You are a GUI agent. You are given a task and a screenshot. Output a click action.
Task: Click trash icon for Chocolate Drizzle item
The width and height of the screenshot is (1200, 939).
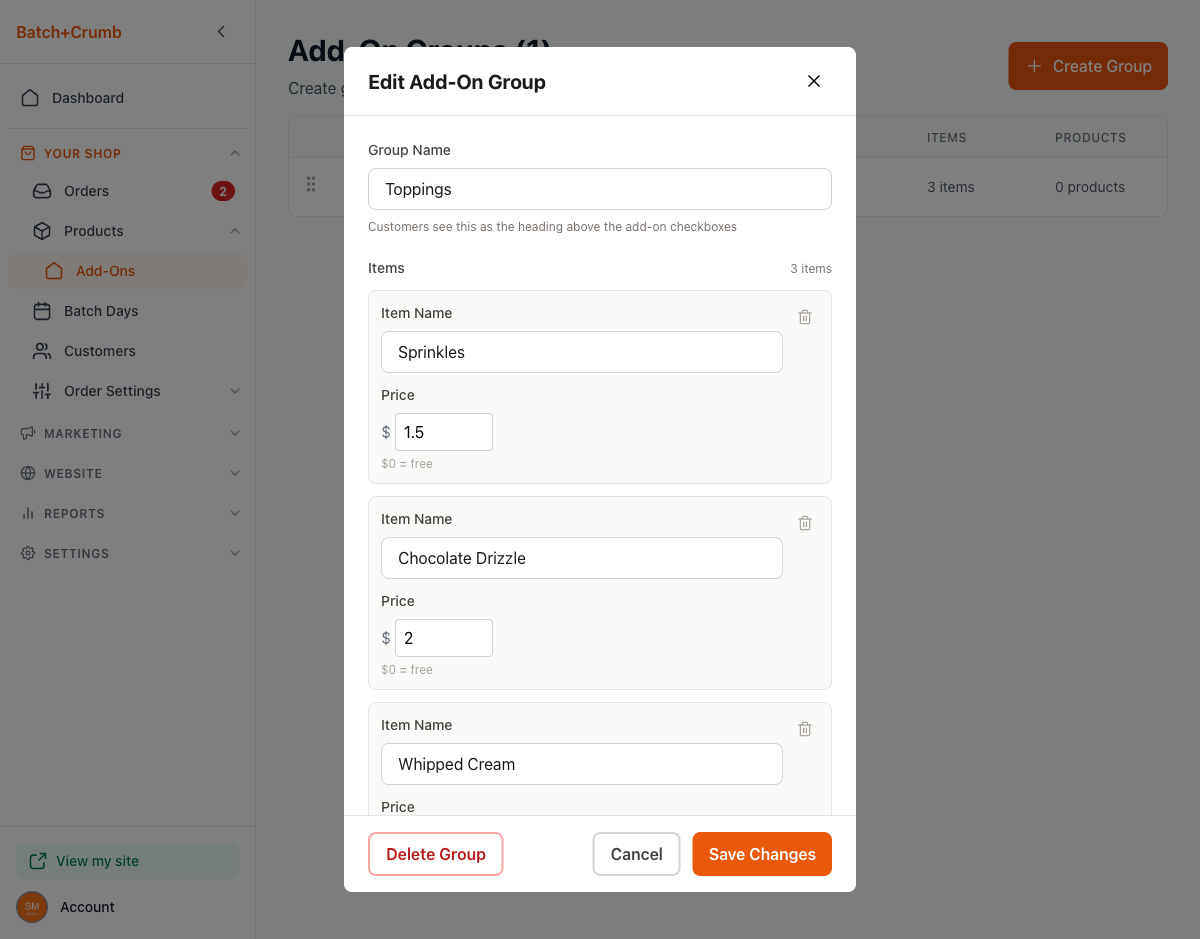point(805,523)
